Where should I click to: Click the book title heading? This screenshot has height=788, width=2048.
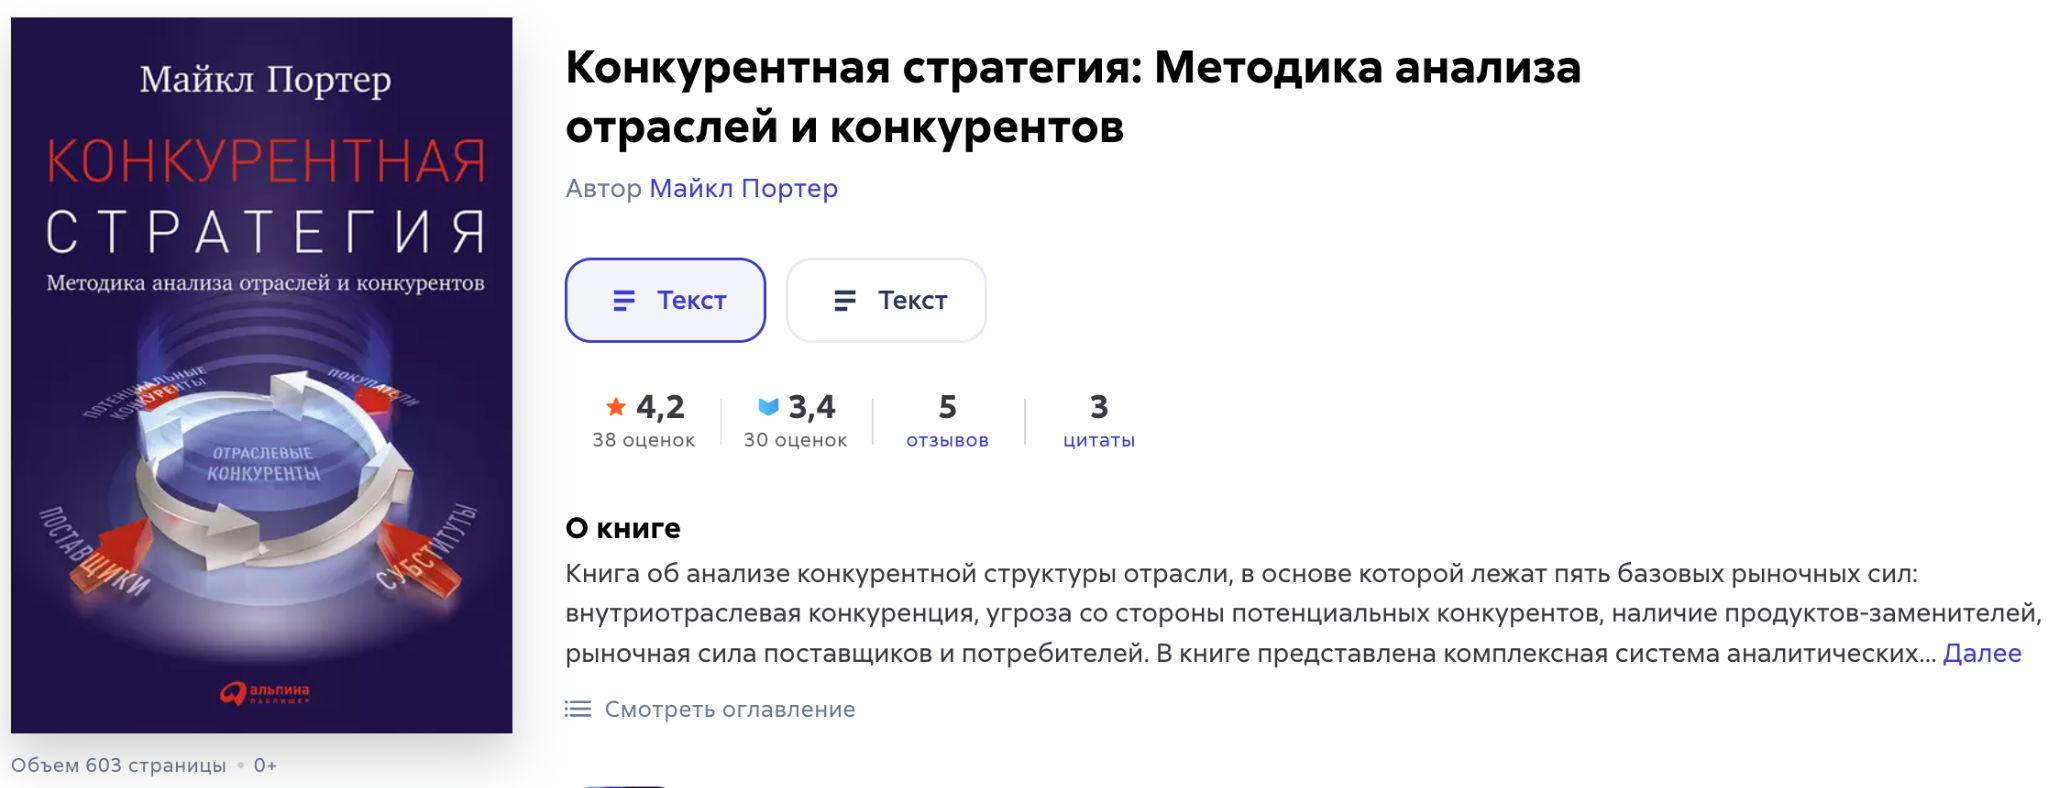click(1073, 97)
